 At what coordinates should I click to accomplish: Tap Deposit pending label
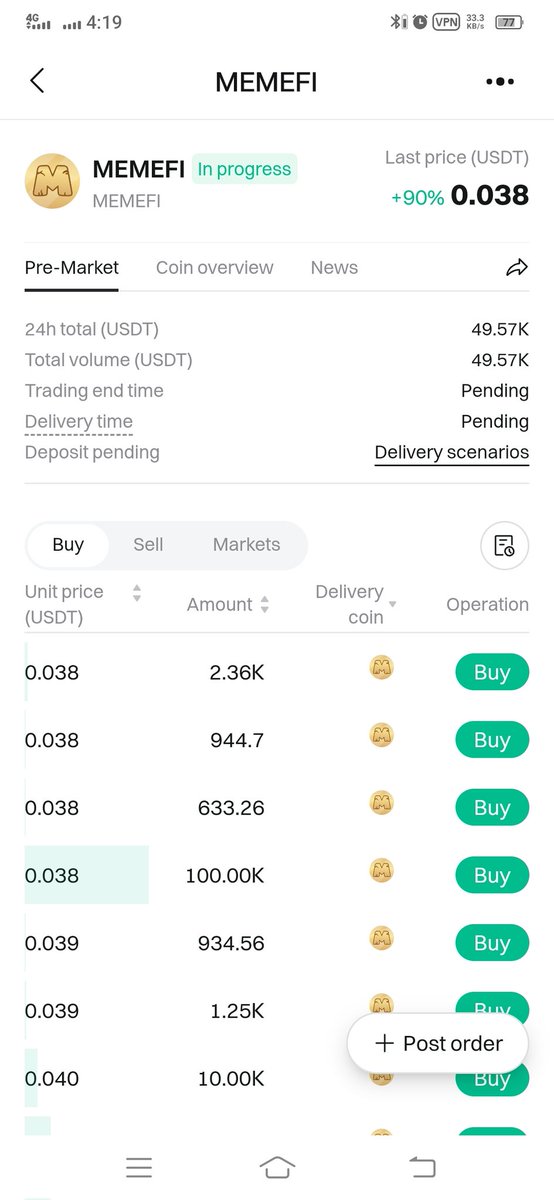click(x=92, y=453)
